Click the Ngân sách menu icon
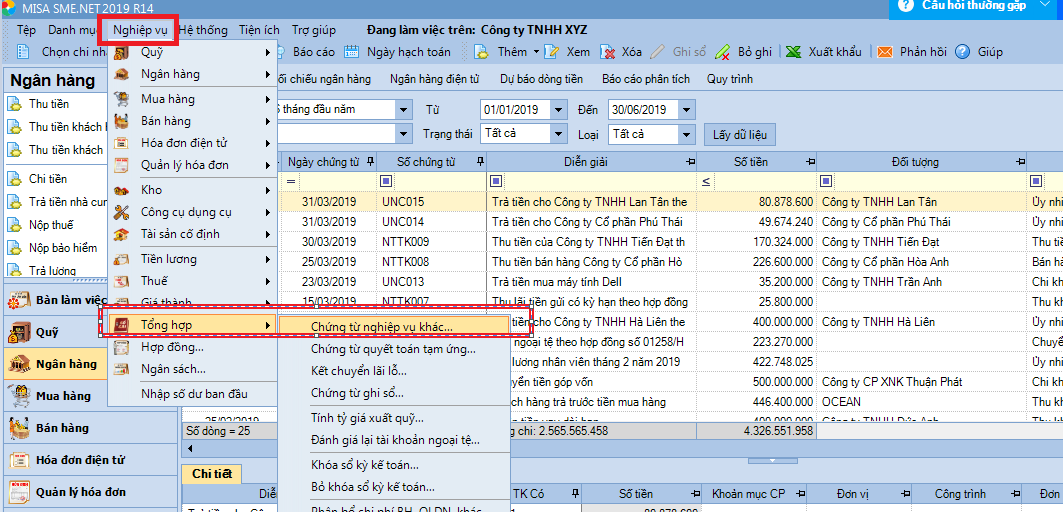The width and height of the screenshot is (1063, 512). point(121,369)
